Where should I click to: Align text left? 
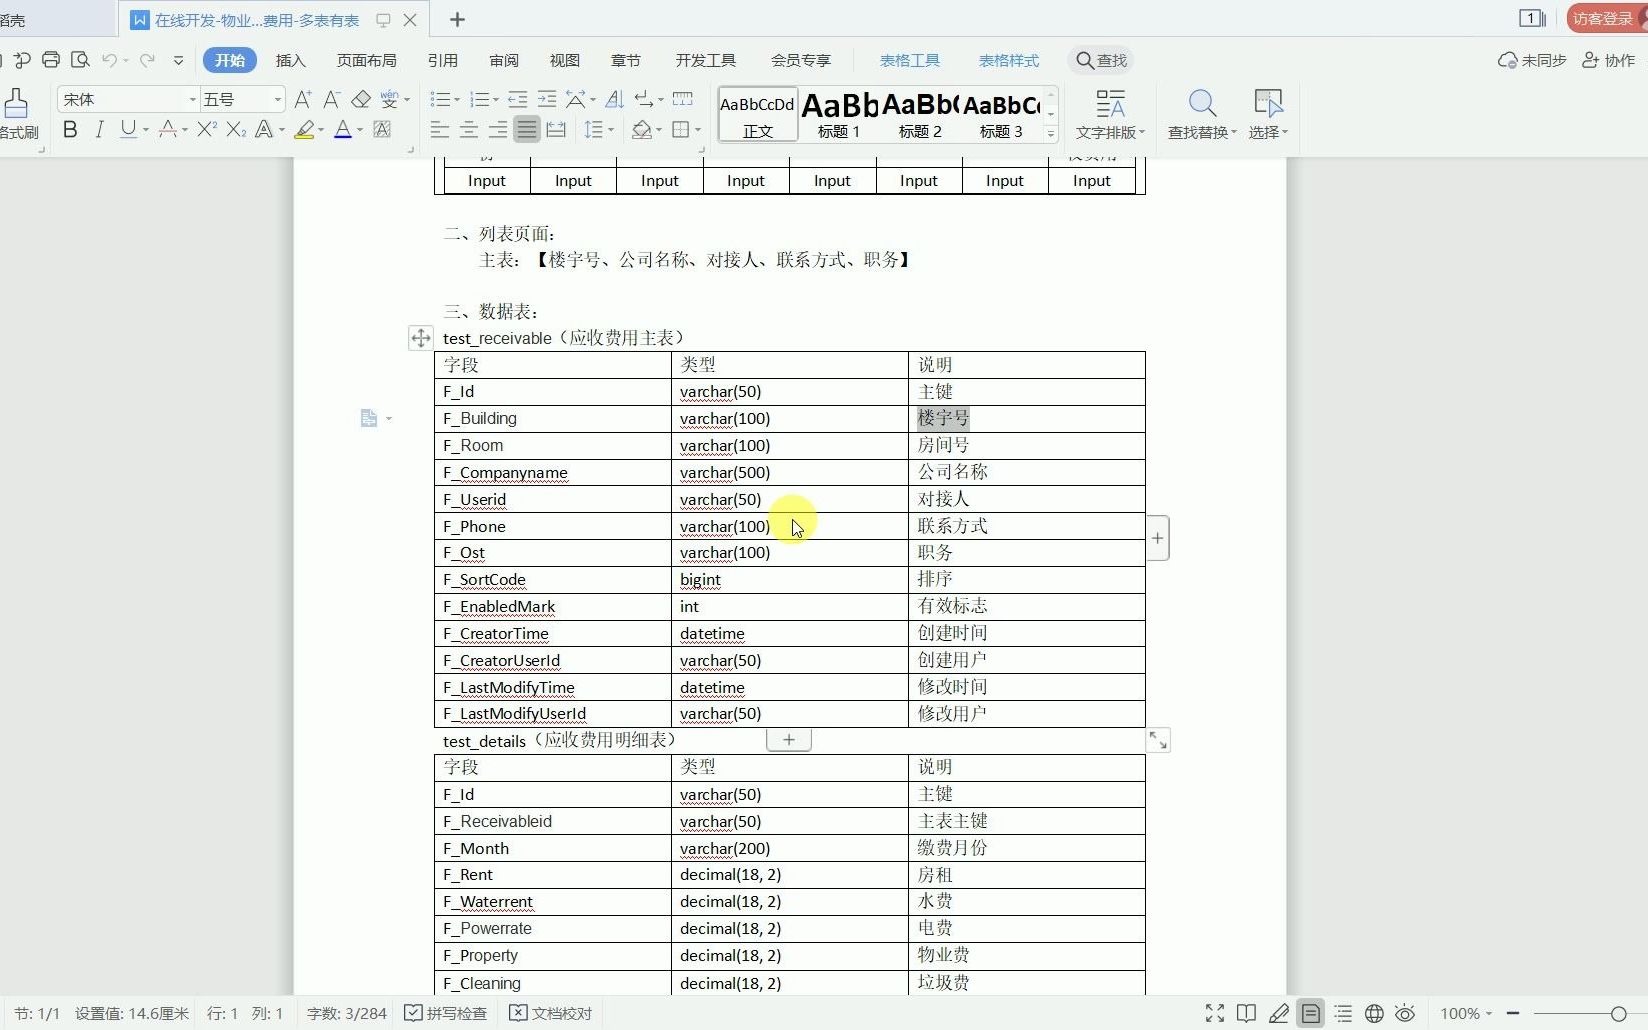[x=439, y=129]
